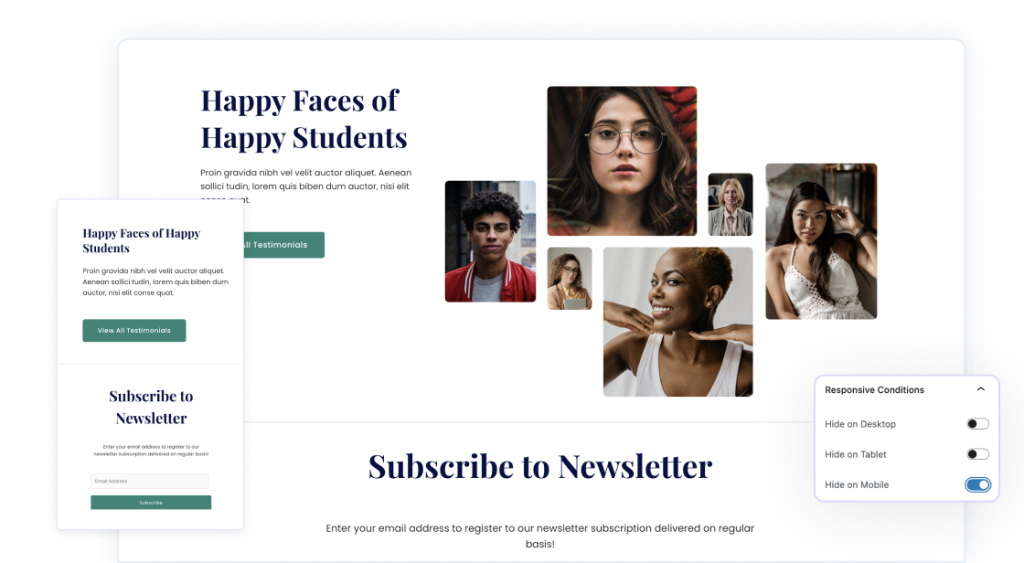The width and height of the screenshot is (1024, 563).
Task: Select the photo of woman in white lace top
Action: tap(821, 242)
